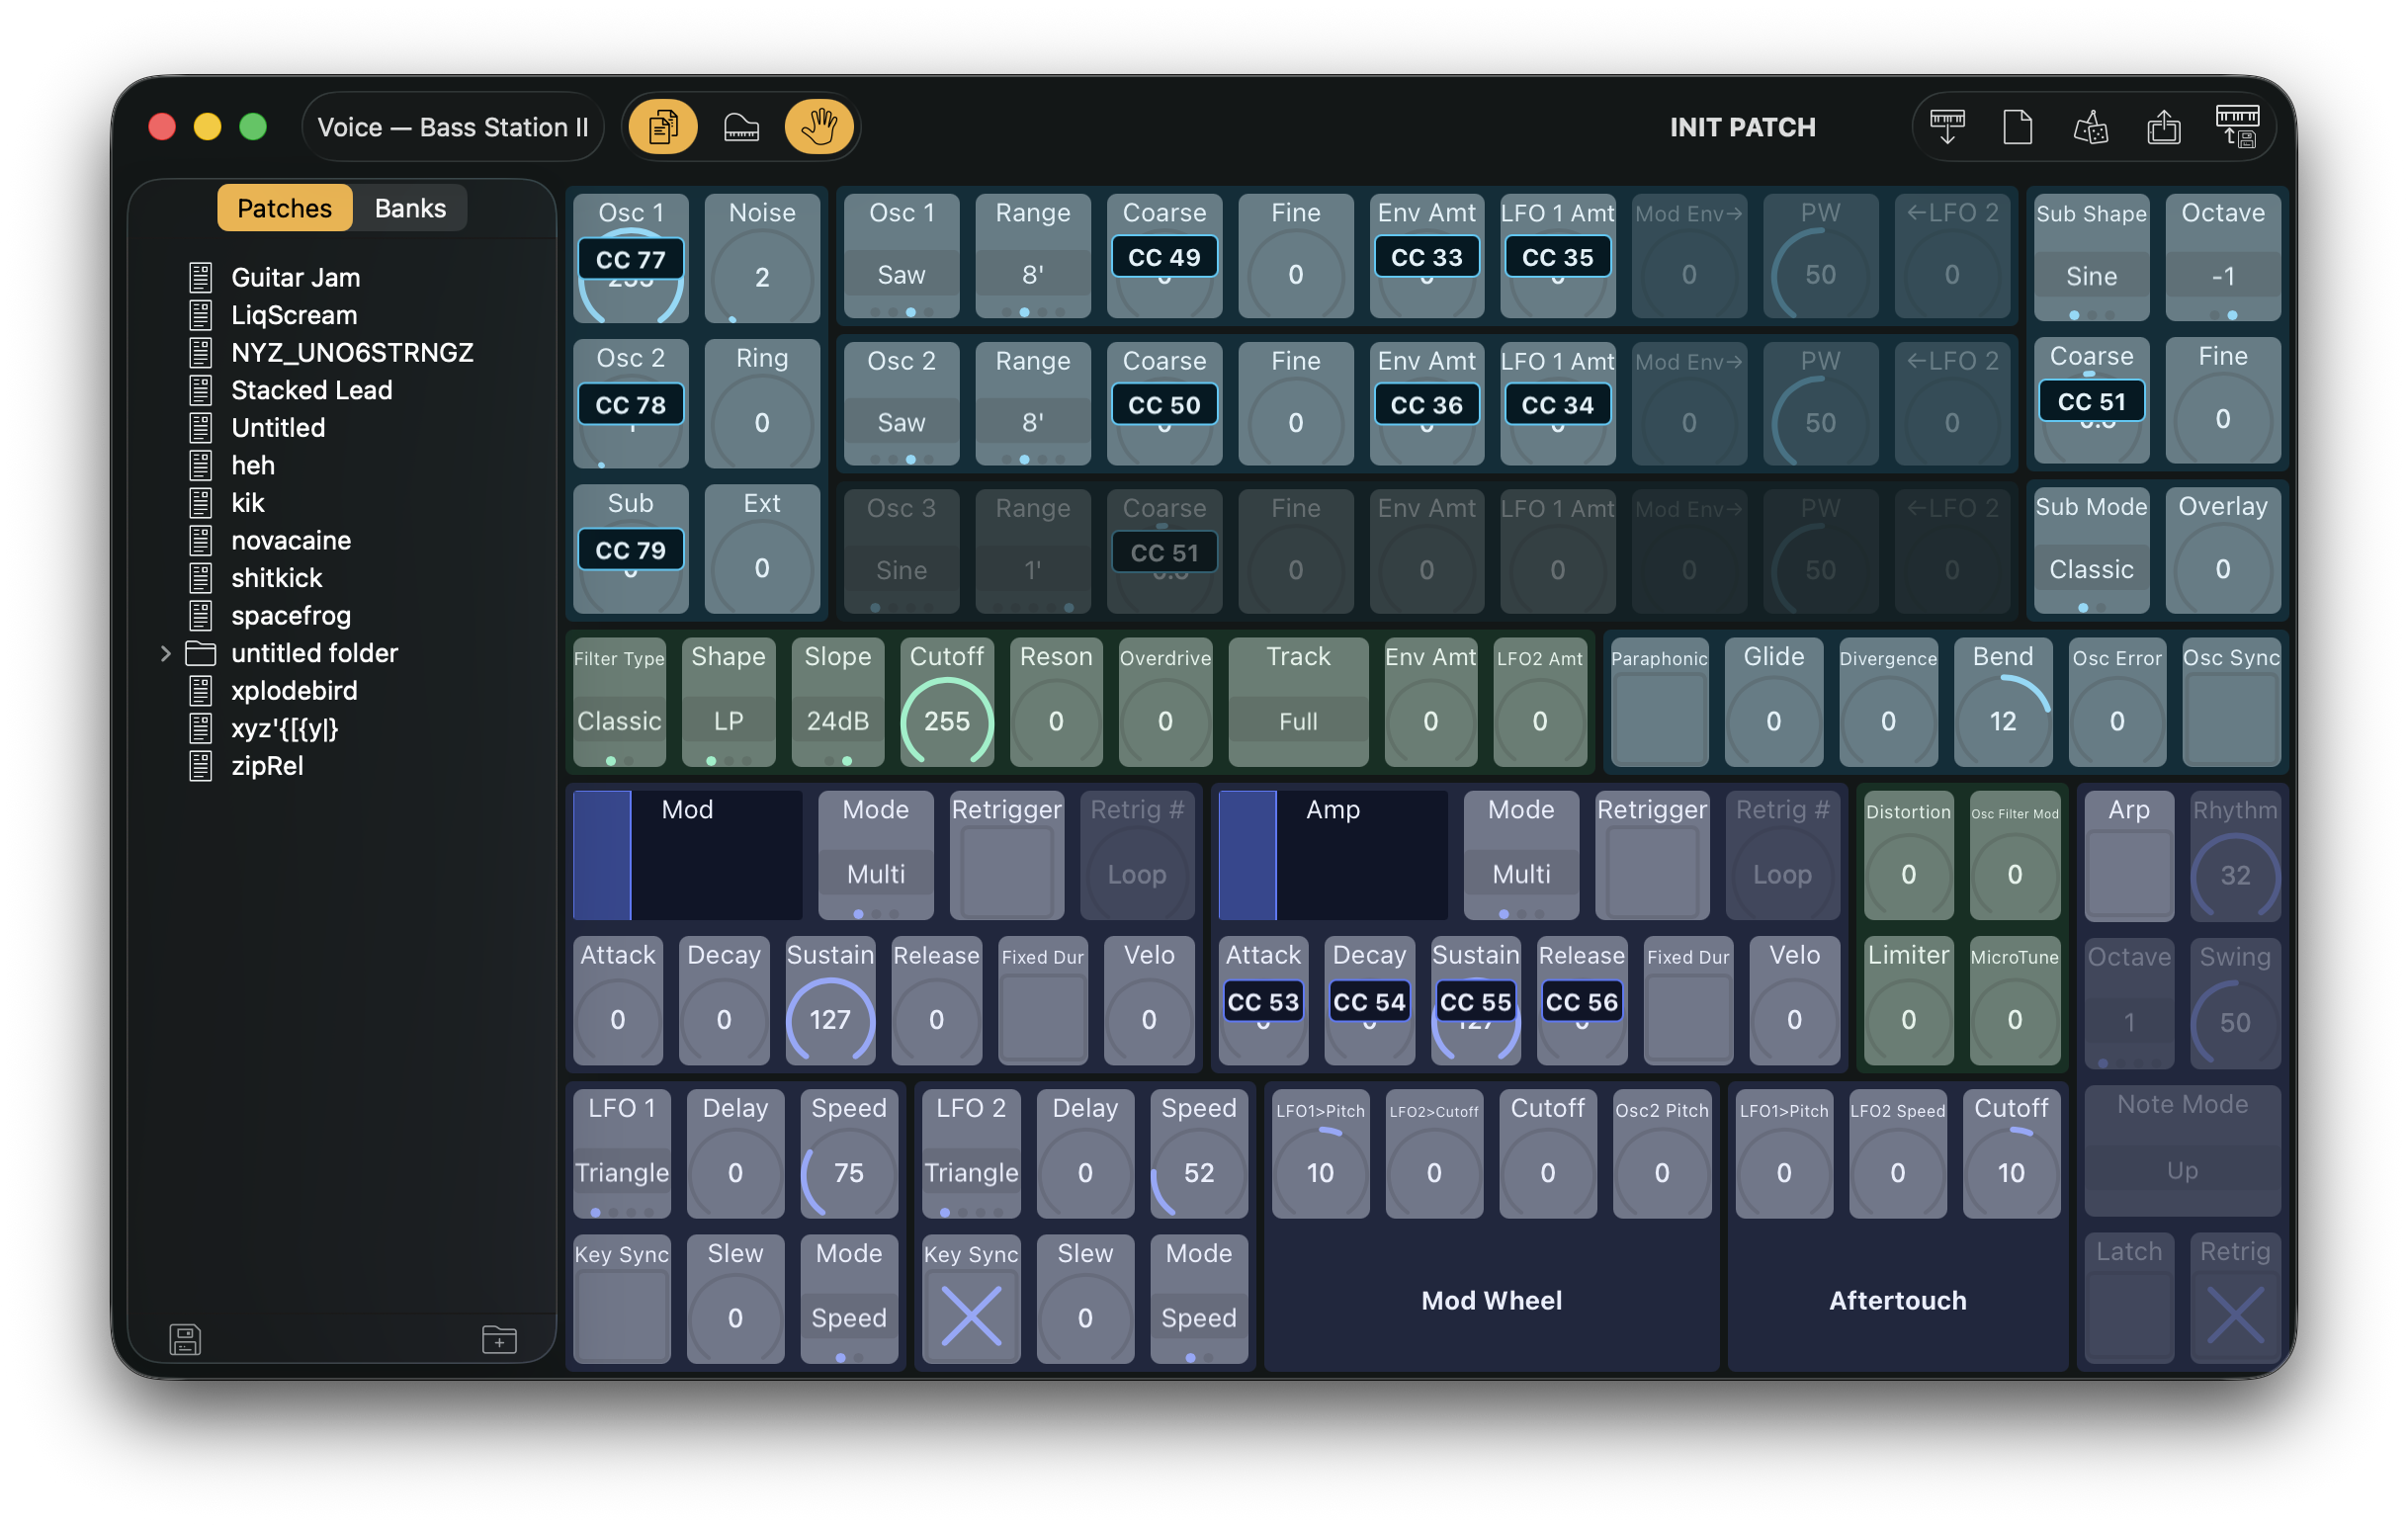
Task: Toggle the patch browser sidebar icon
Action: (x=661, y=127)
